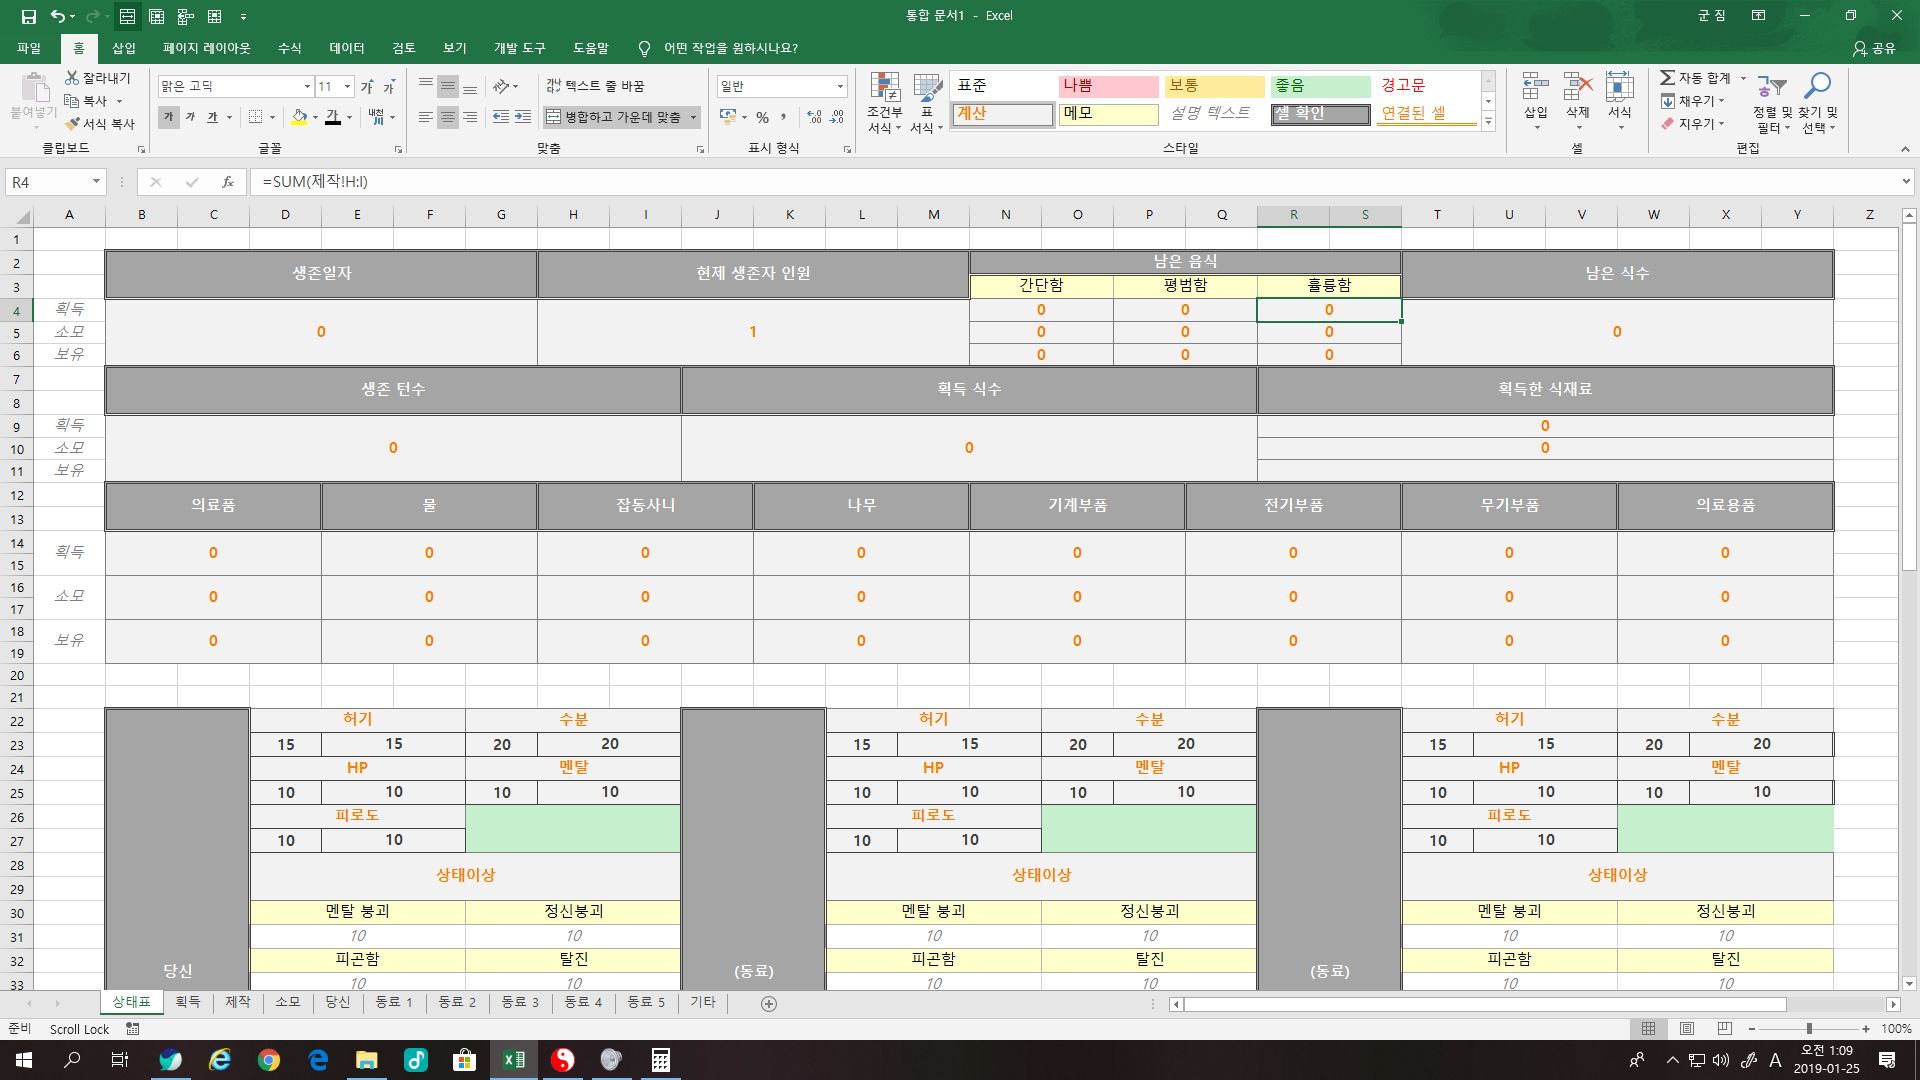Click the 공유 (Share) button
This screenshot has width=1920, height=1080.
(x=1873, y=48)
